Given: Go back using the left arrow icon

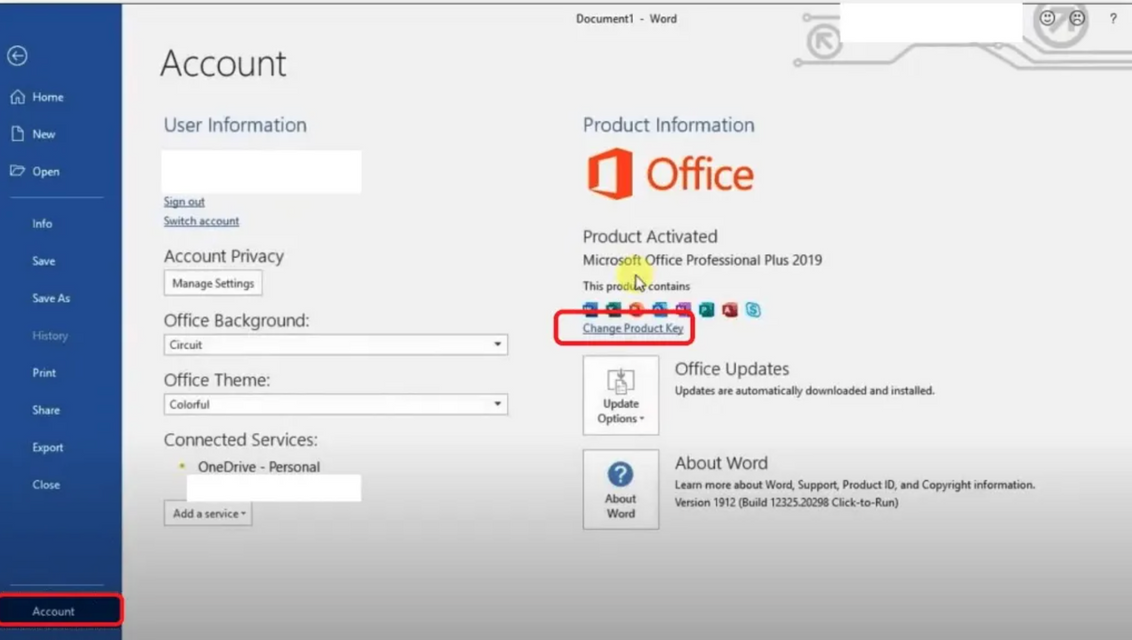Looking at the screenshot, I should click(x=17, y=56).
